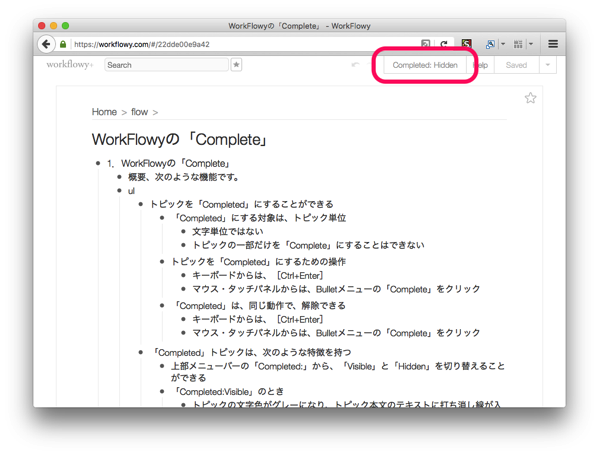Click in the Search box

click(166, 65)
